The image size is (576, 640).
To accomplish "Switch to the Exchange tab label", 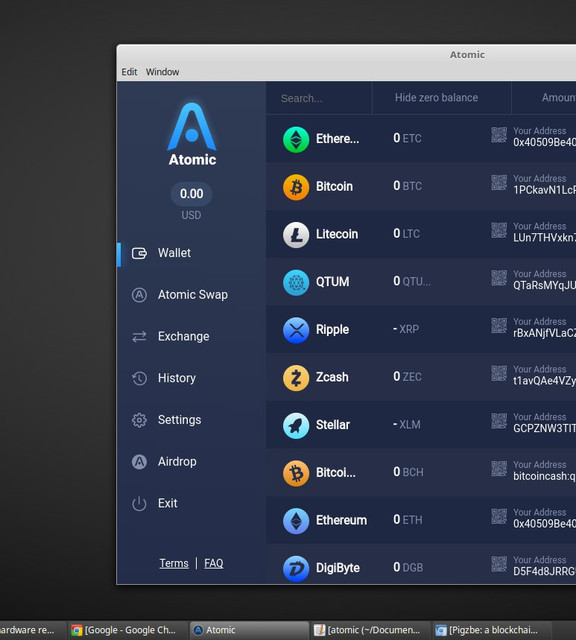I will point(184,336).
